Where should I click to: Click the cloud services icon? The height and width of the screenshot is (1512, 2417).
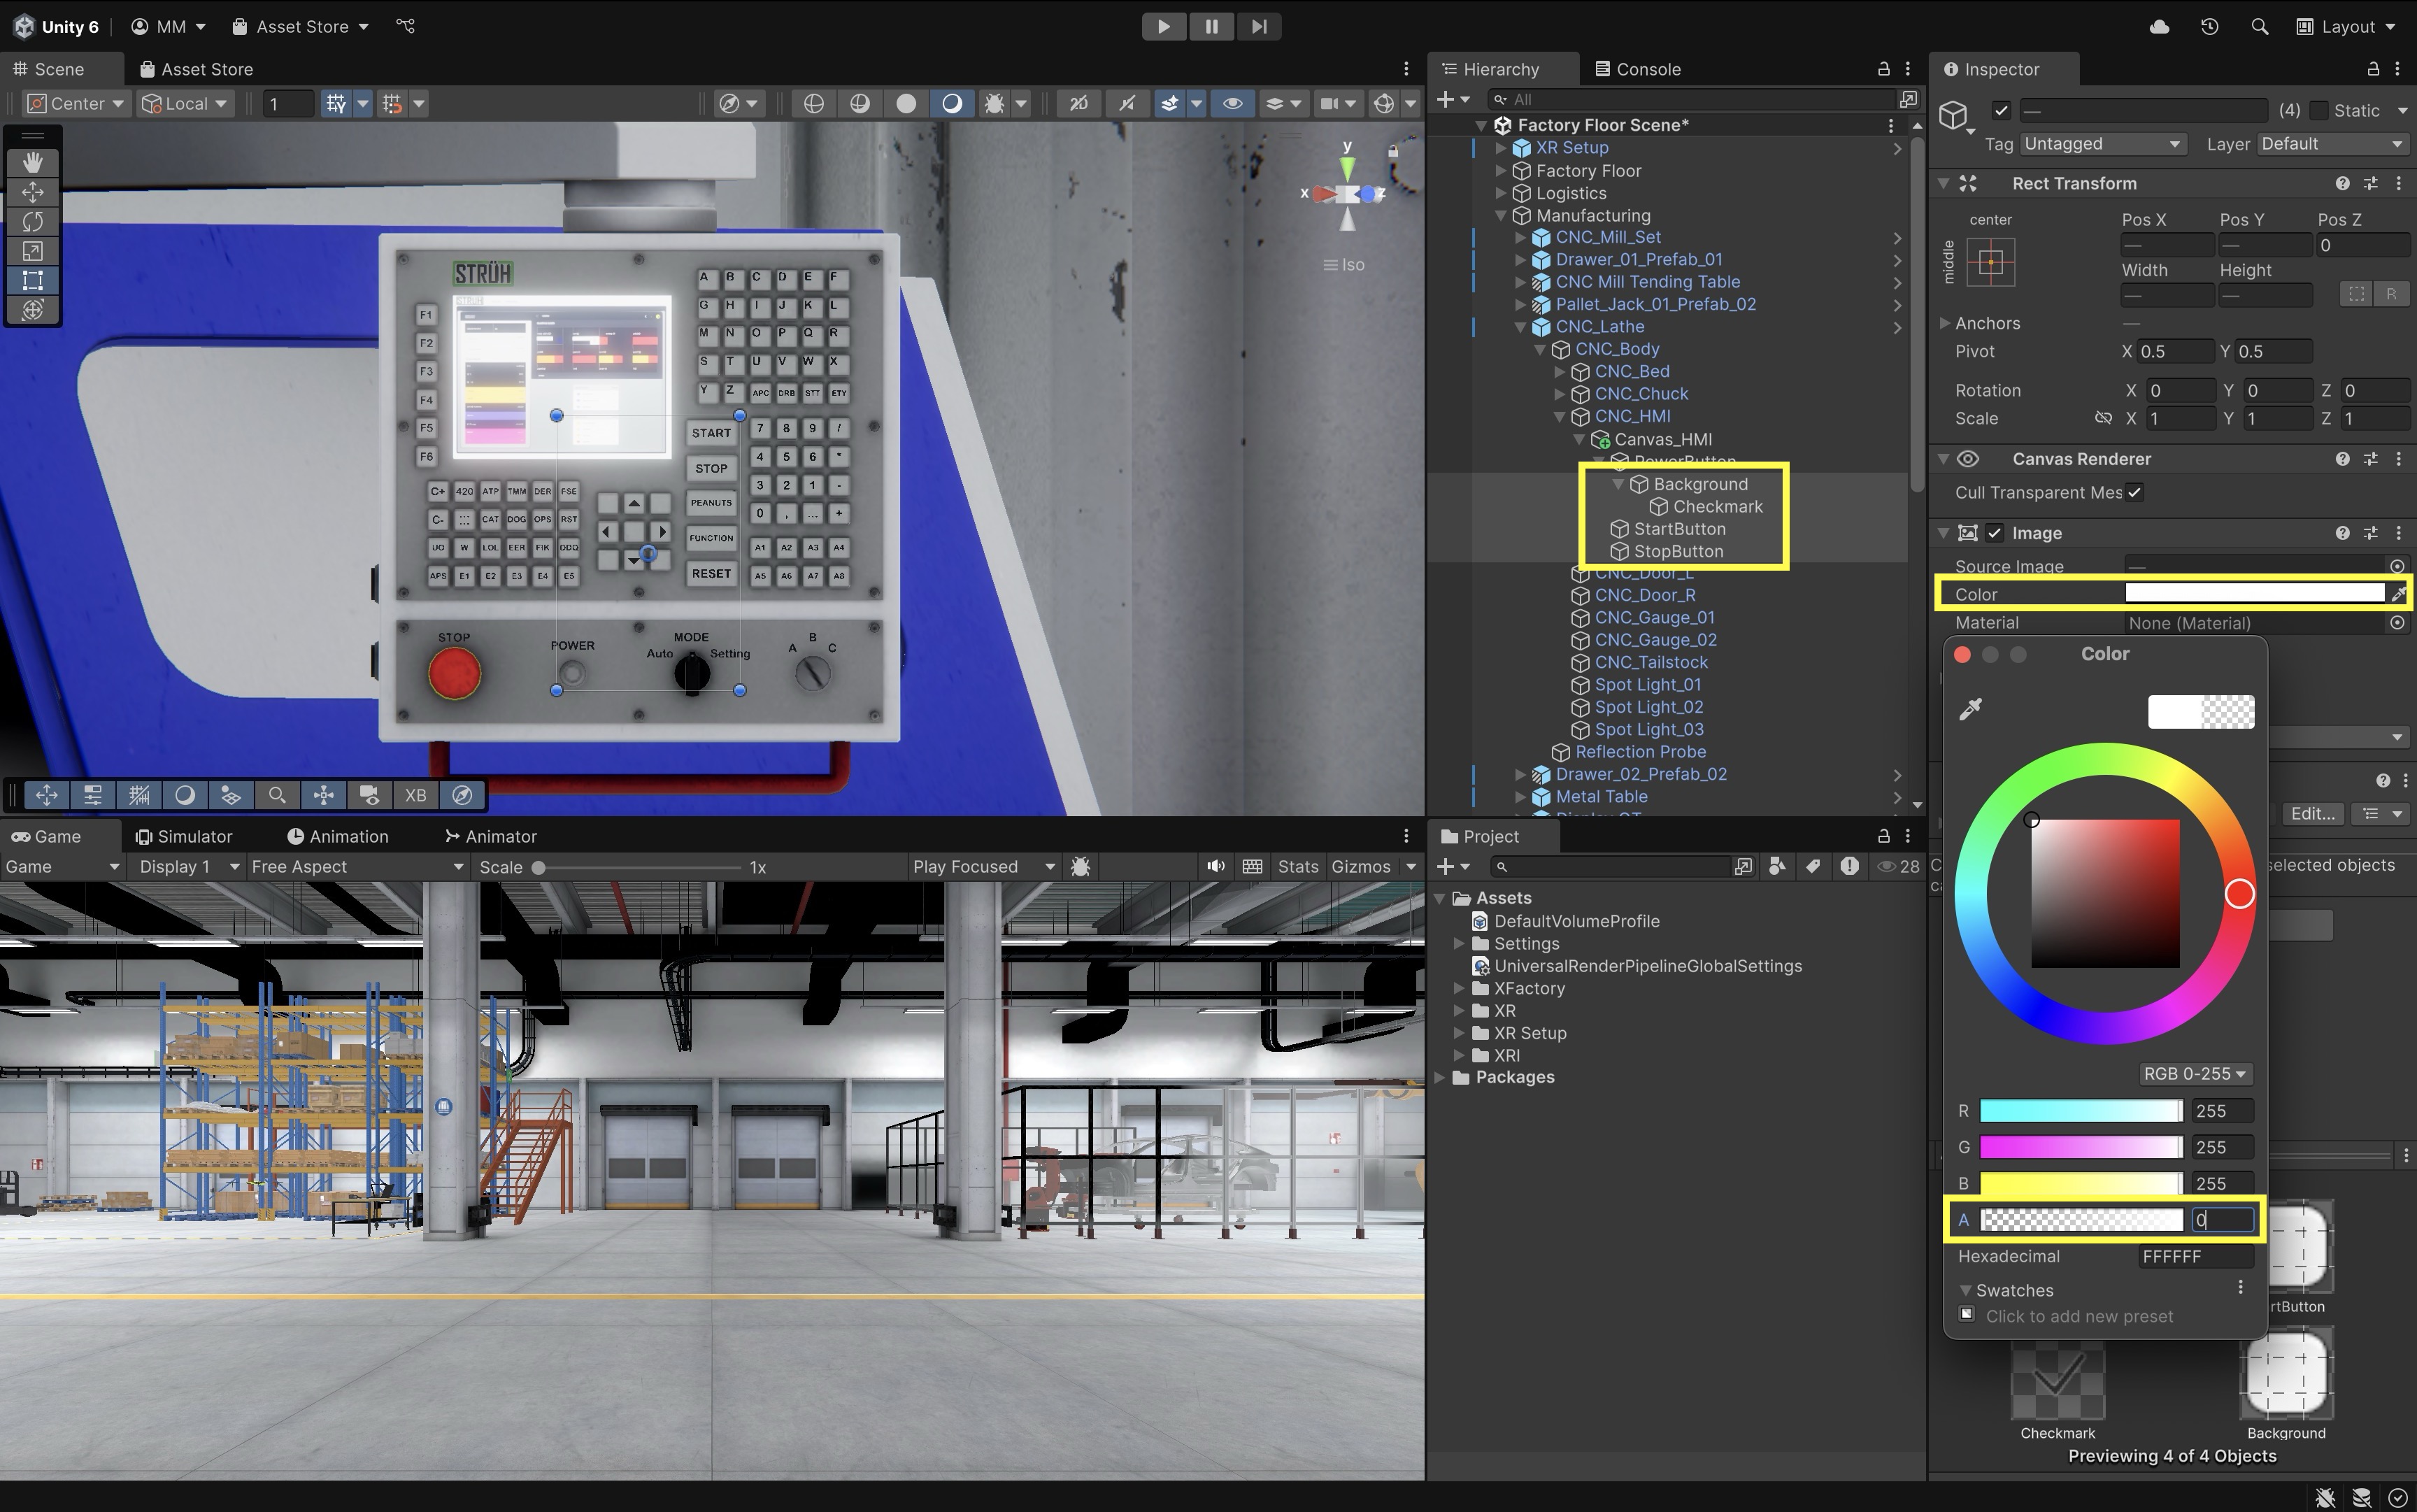[x=2159, y=27]
